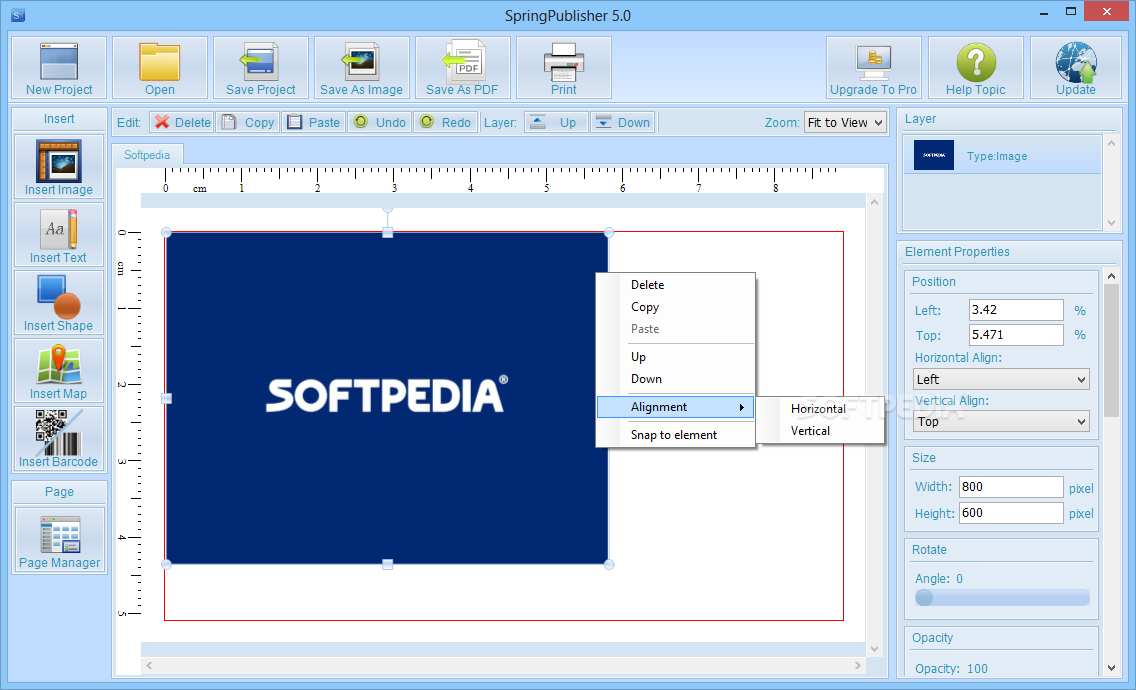1136x690 pixels.
Task: Print the current design
Action: [x=564, y=68]
